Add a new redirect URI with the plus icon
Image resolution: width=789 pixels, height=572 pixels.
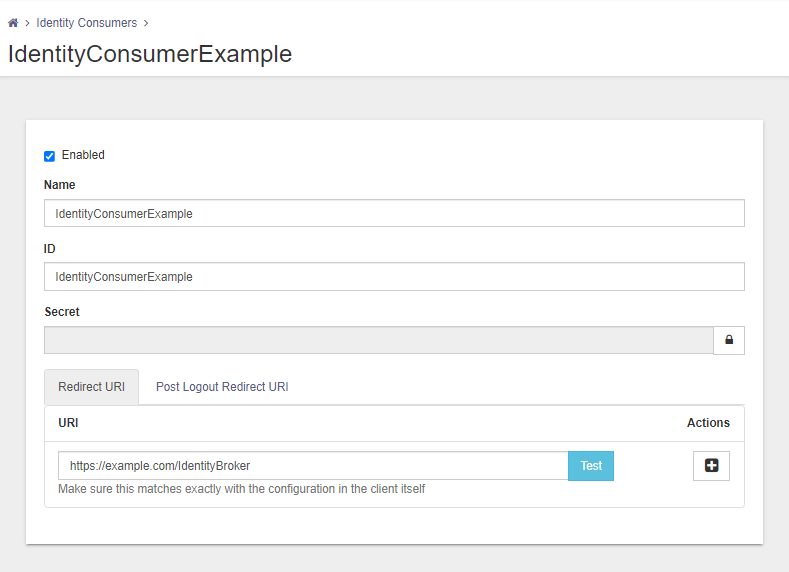click(x=711, y=466)
